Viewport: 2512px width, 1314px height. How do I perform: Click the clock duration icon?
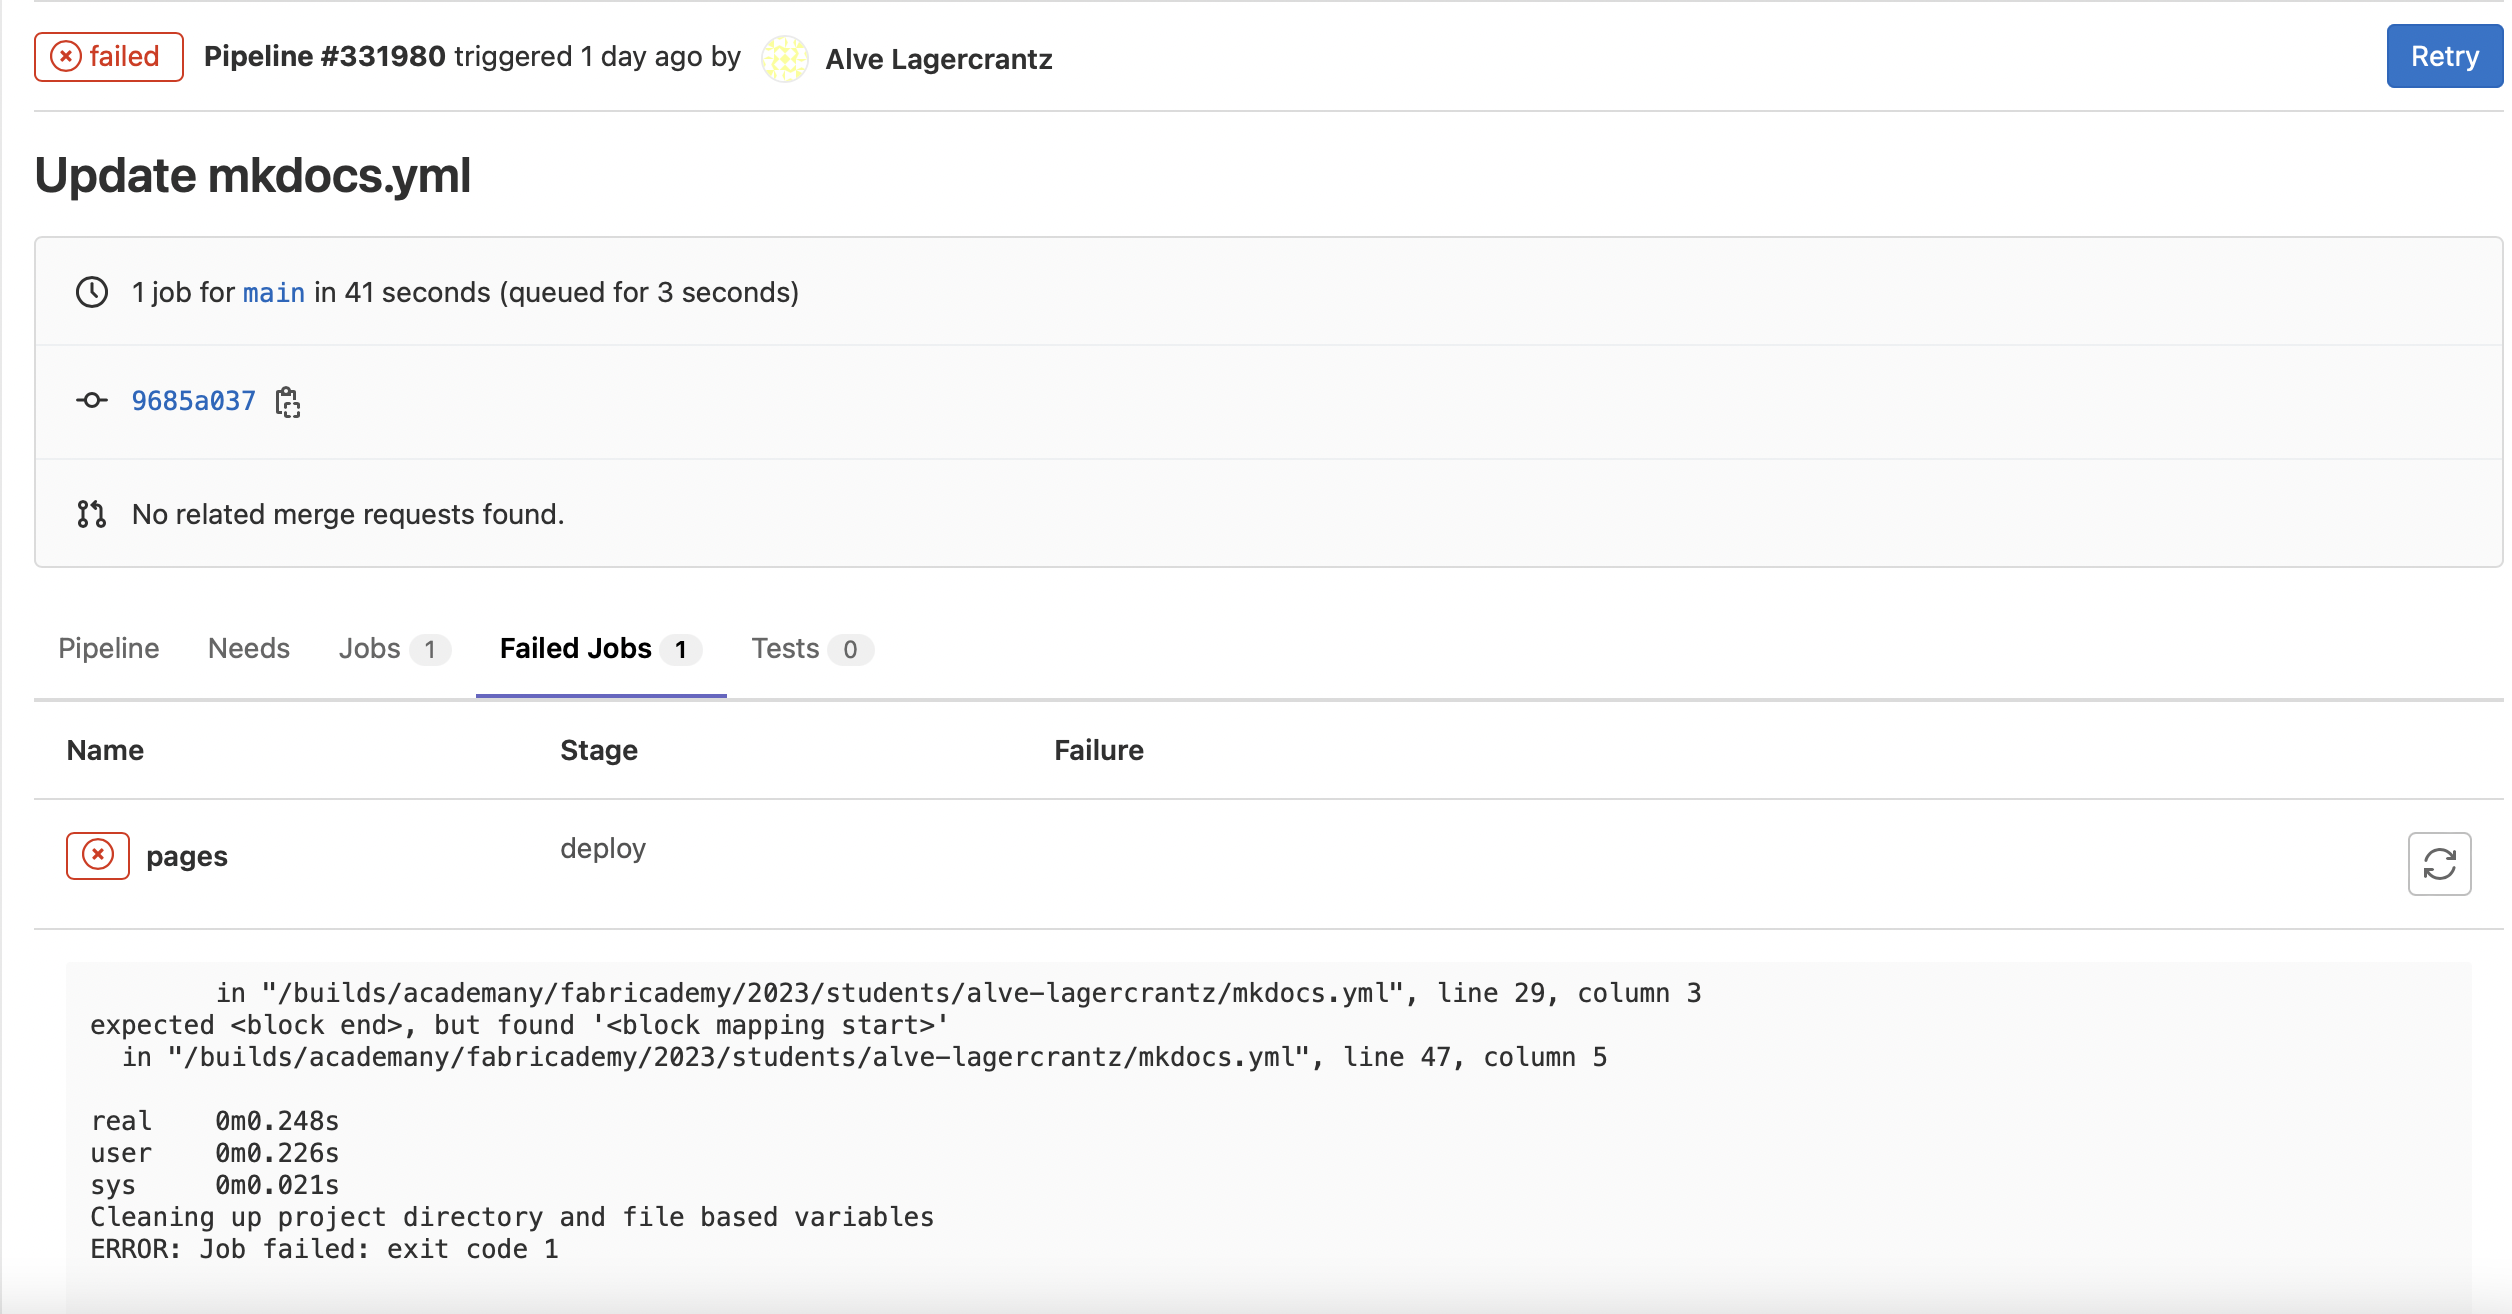click(92, 292)
